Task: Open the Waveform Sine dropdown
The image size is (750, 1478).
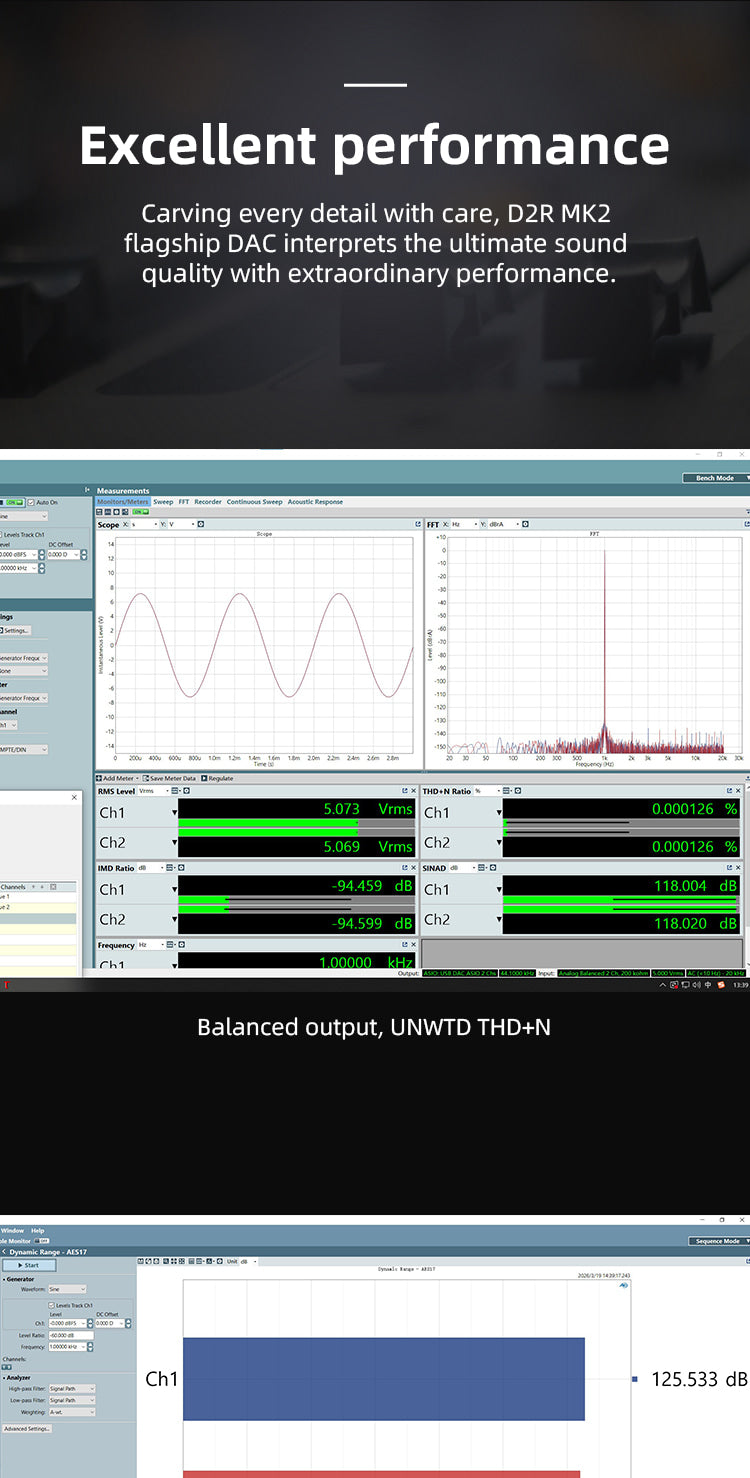Action: click(67, 1289)
